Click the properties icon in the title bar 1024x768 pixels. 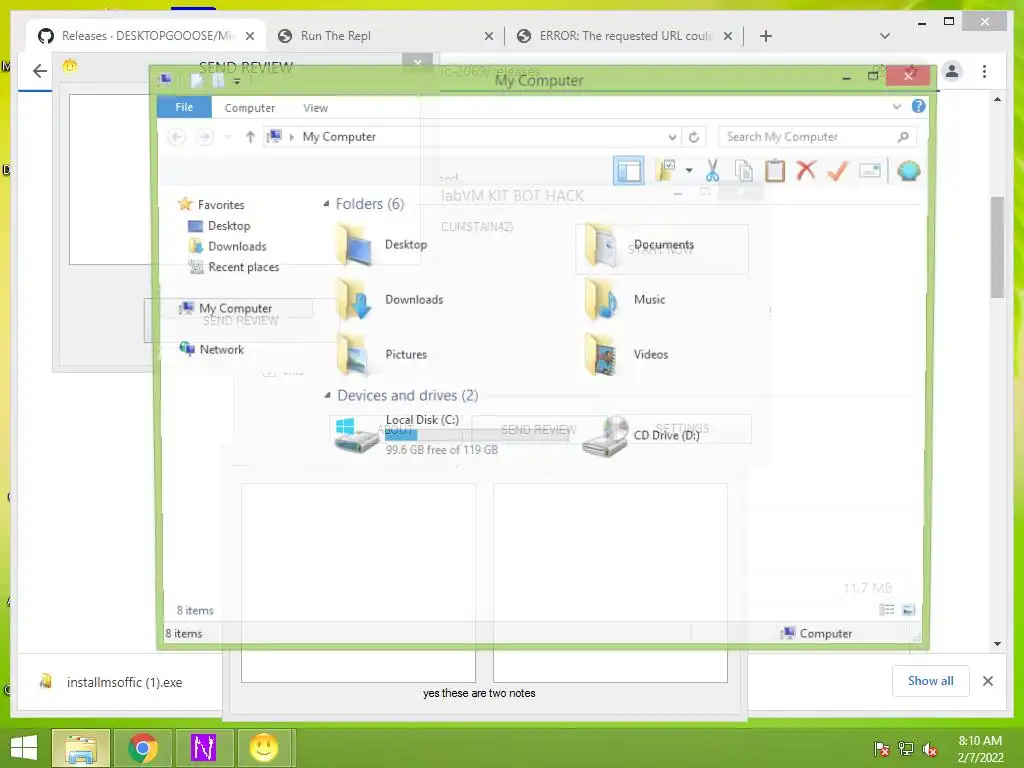[x=197, y=80]
